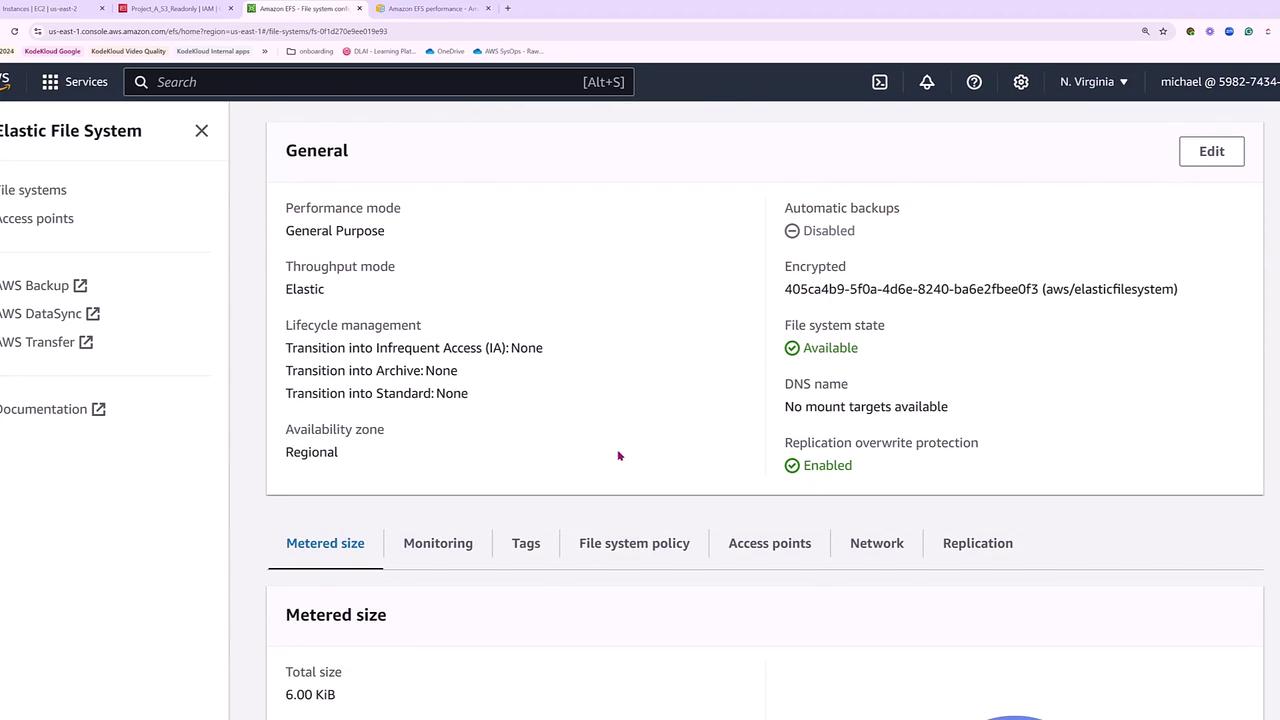The image size is (1280, 720).
Task: Open a new browser tab
Action: (x=507, y=8)
